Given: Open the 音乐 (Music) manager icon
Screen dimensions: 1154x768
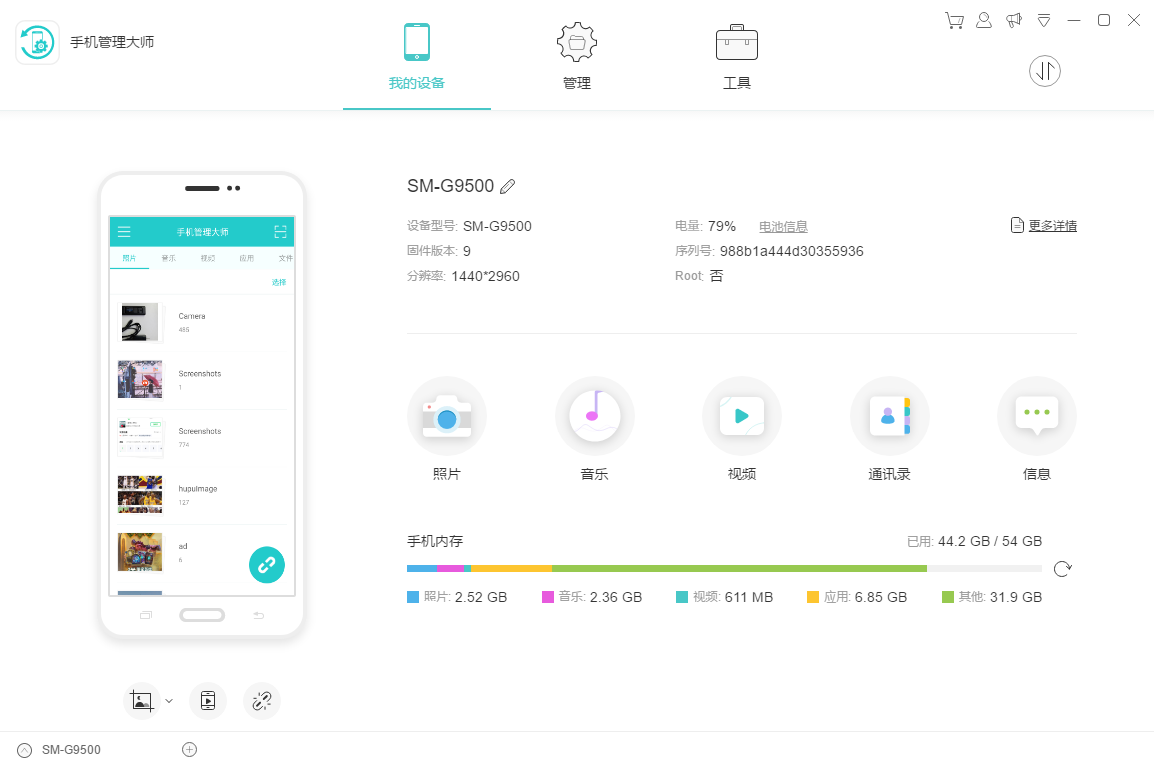Looking at the screenshot, I should point(594,415).
